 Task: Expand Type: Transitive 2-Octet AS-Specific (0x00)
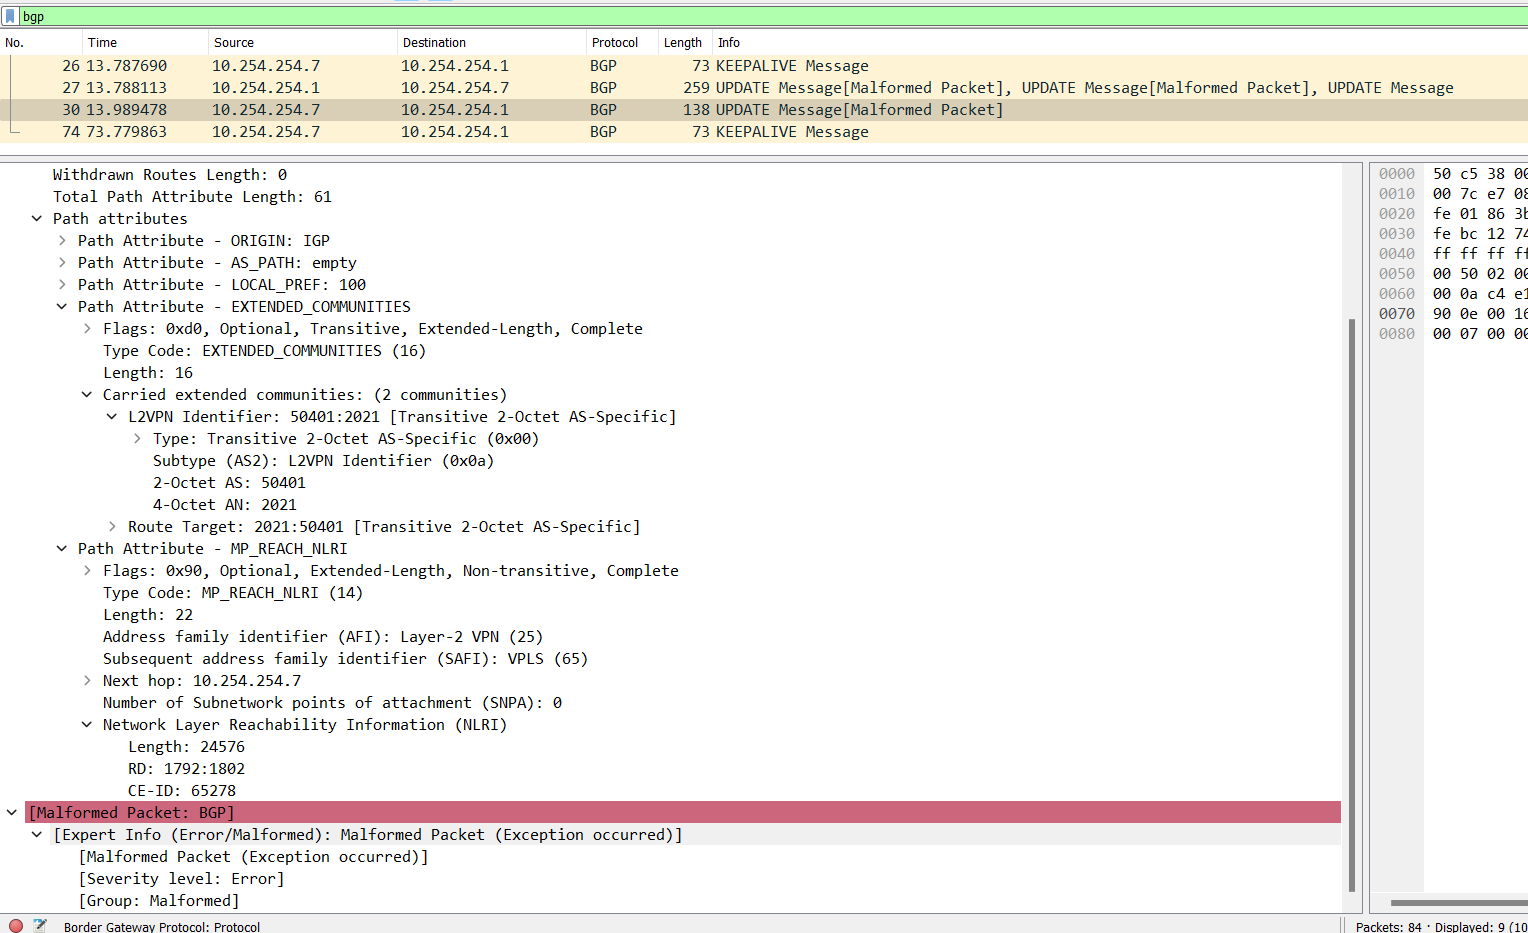tap(137, 439)
